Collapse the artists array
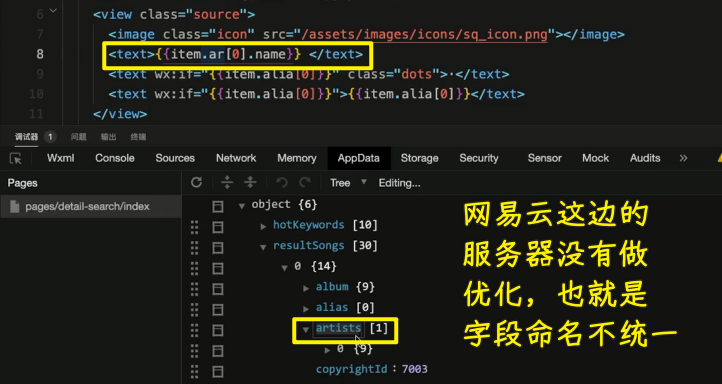722x384 pixels. coord(306,330)
